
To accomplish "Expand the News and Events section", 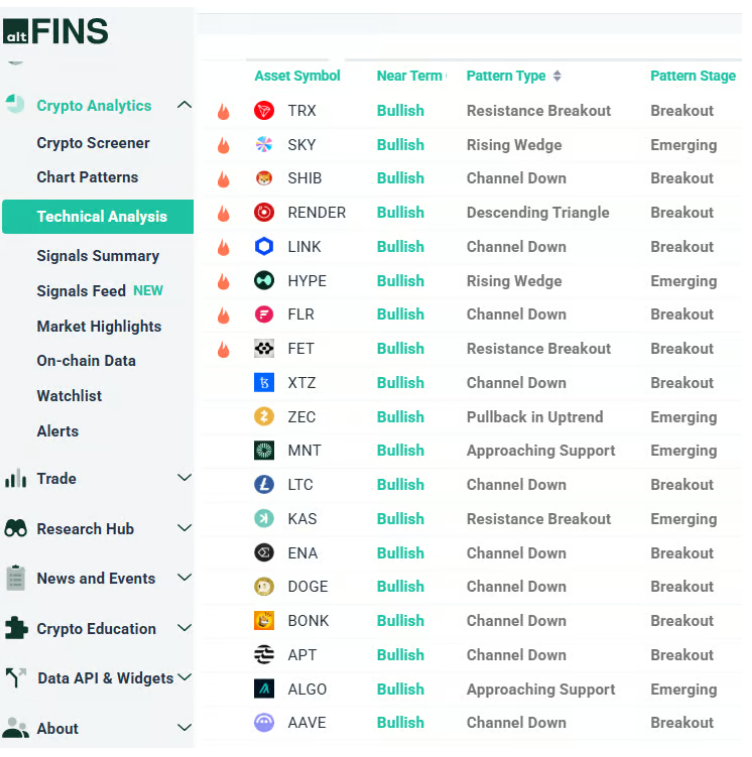I will click(x=184, y=578).
